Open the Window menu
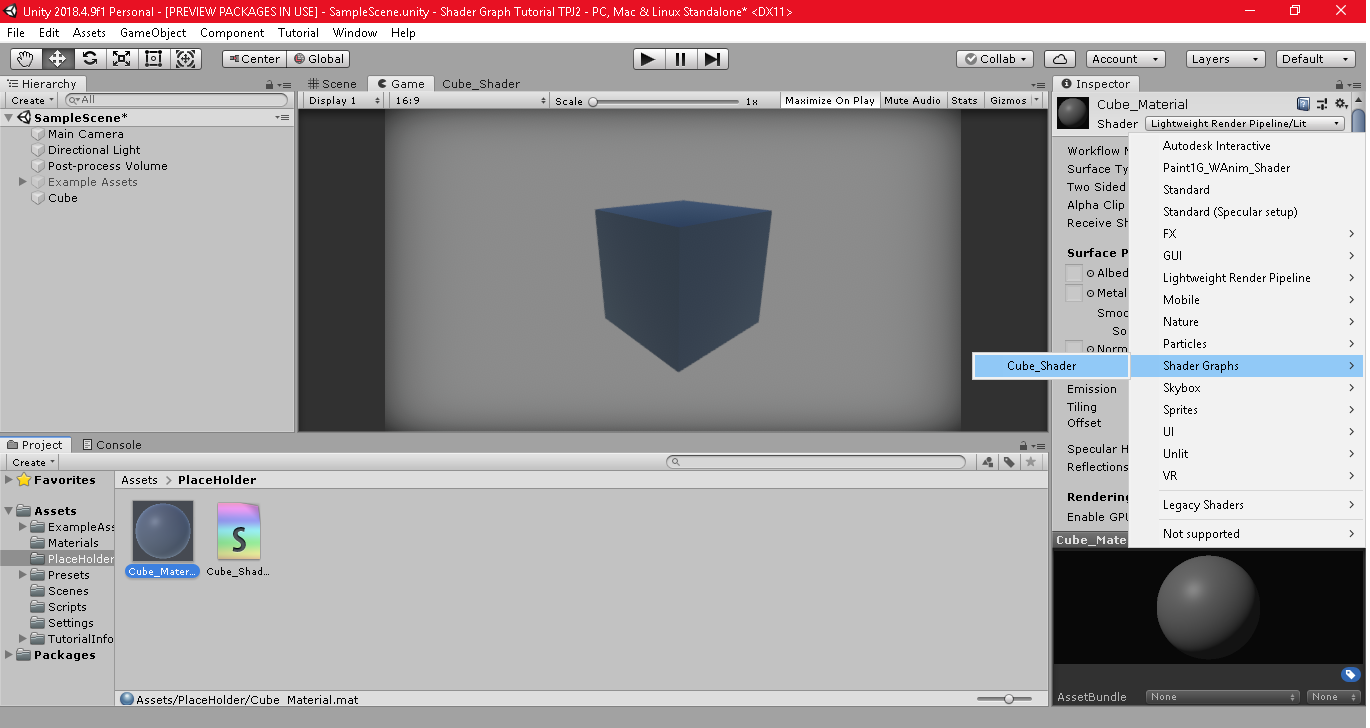 [355, 33]
